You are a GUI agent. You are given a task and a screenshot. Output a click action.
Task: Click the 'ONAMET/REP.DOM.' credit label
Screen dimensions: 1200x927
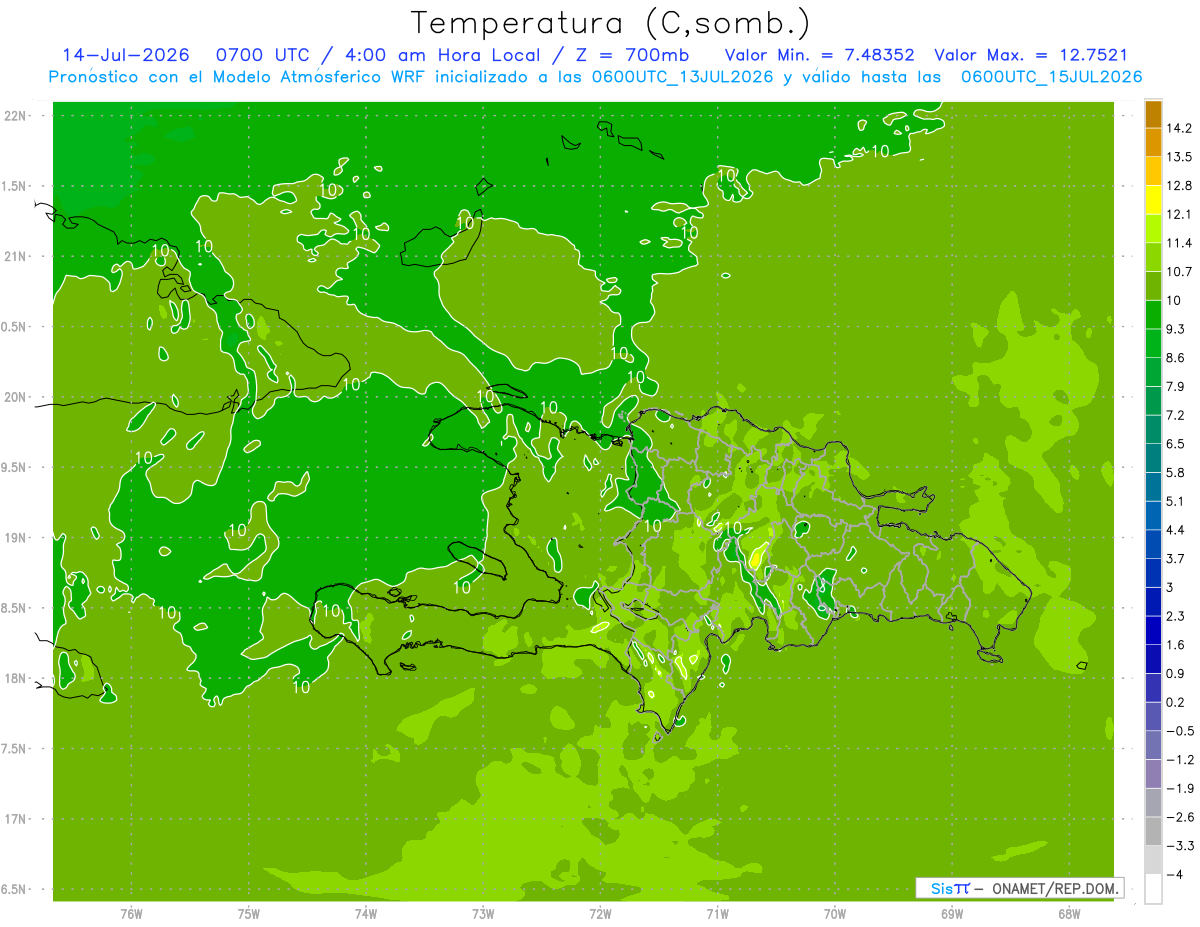click(x=1055, y=888)
